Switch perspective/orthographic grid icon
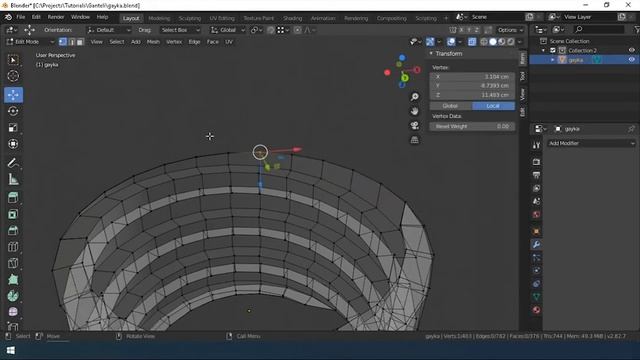Screen dimensions: 640x360 point(415,140)
